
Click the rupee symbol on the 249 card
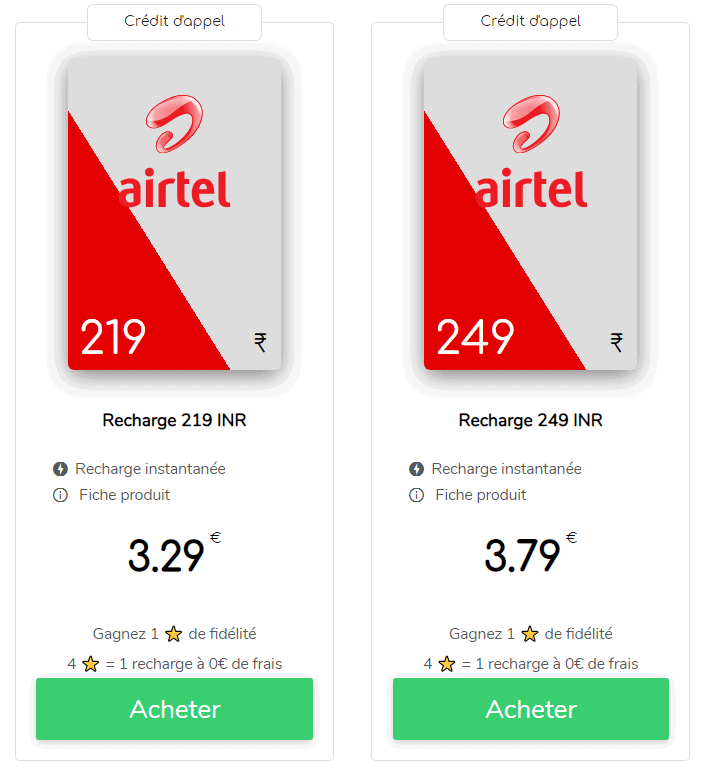(616, 342)
